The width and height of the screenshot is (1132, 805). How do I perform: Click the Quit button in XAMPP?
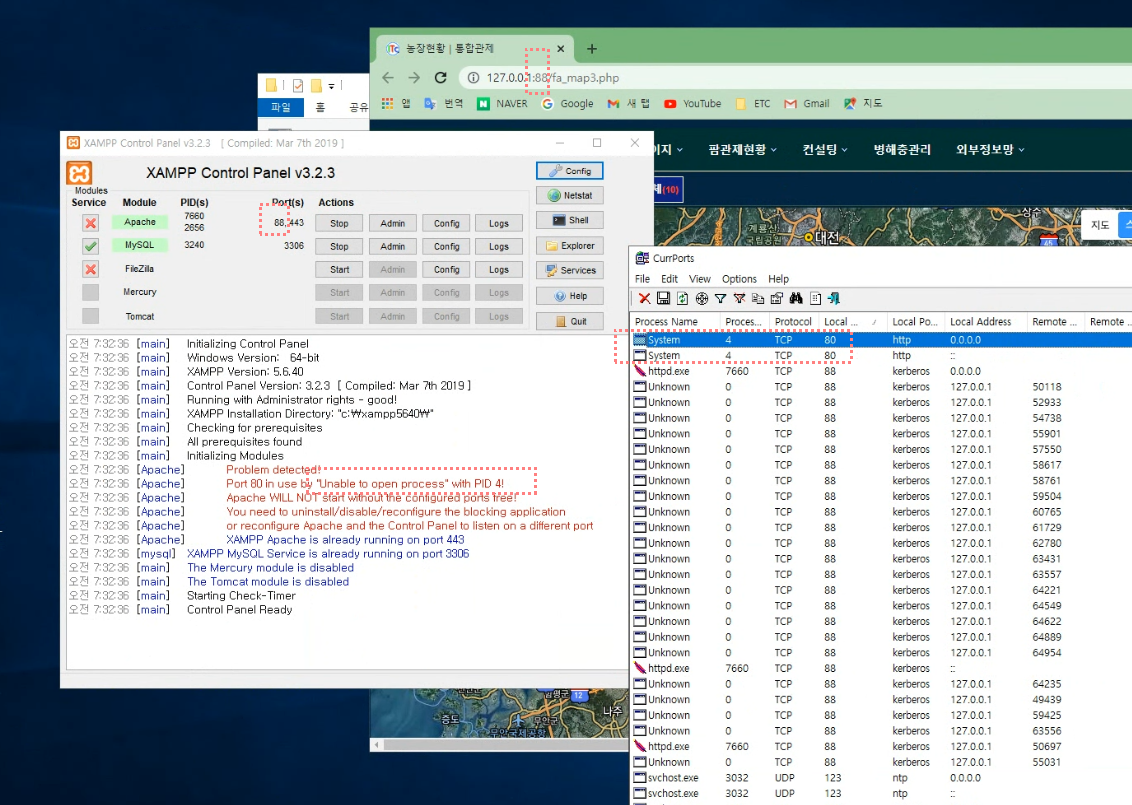pyautogui.click(x=570, y=321)
